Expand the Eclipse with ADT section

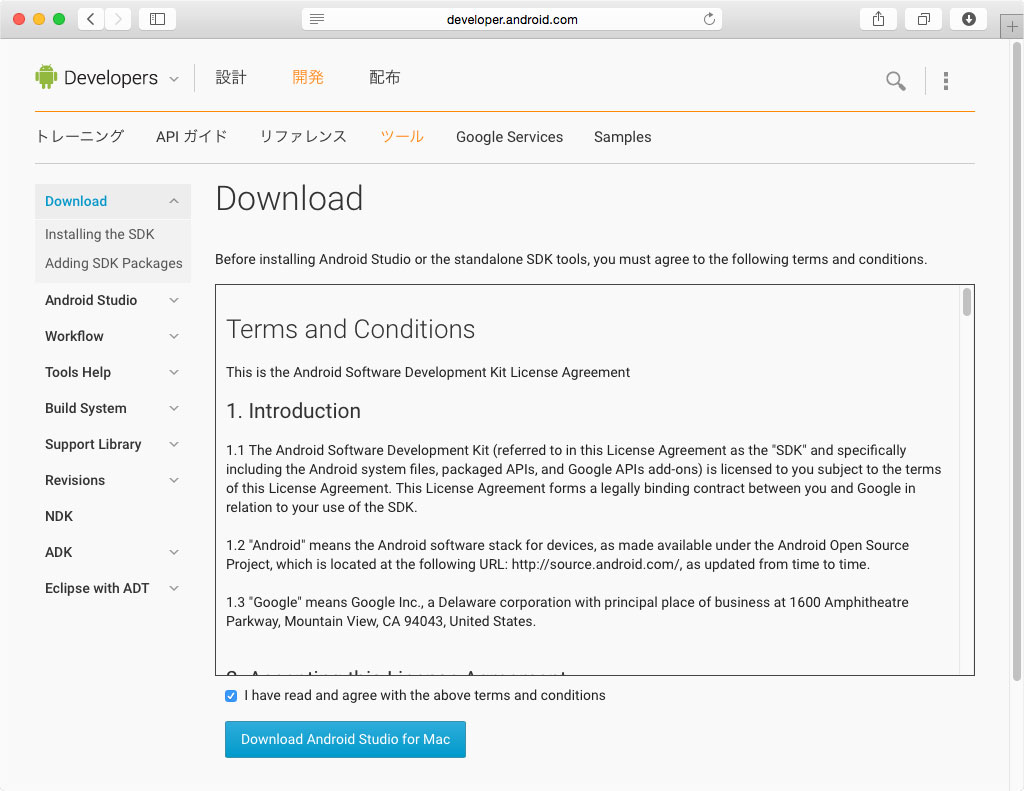tap(174, 588)
